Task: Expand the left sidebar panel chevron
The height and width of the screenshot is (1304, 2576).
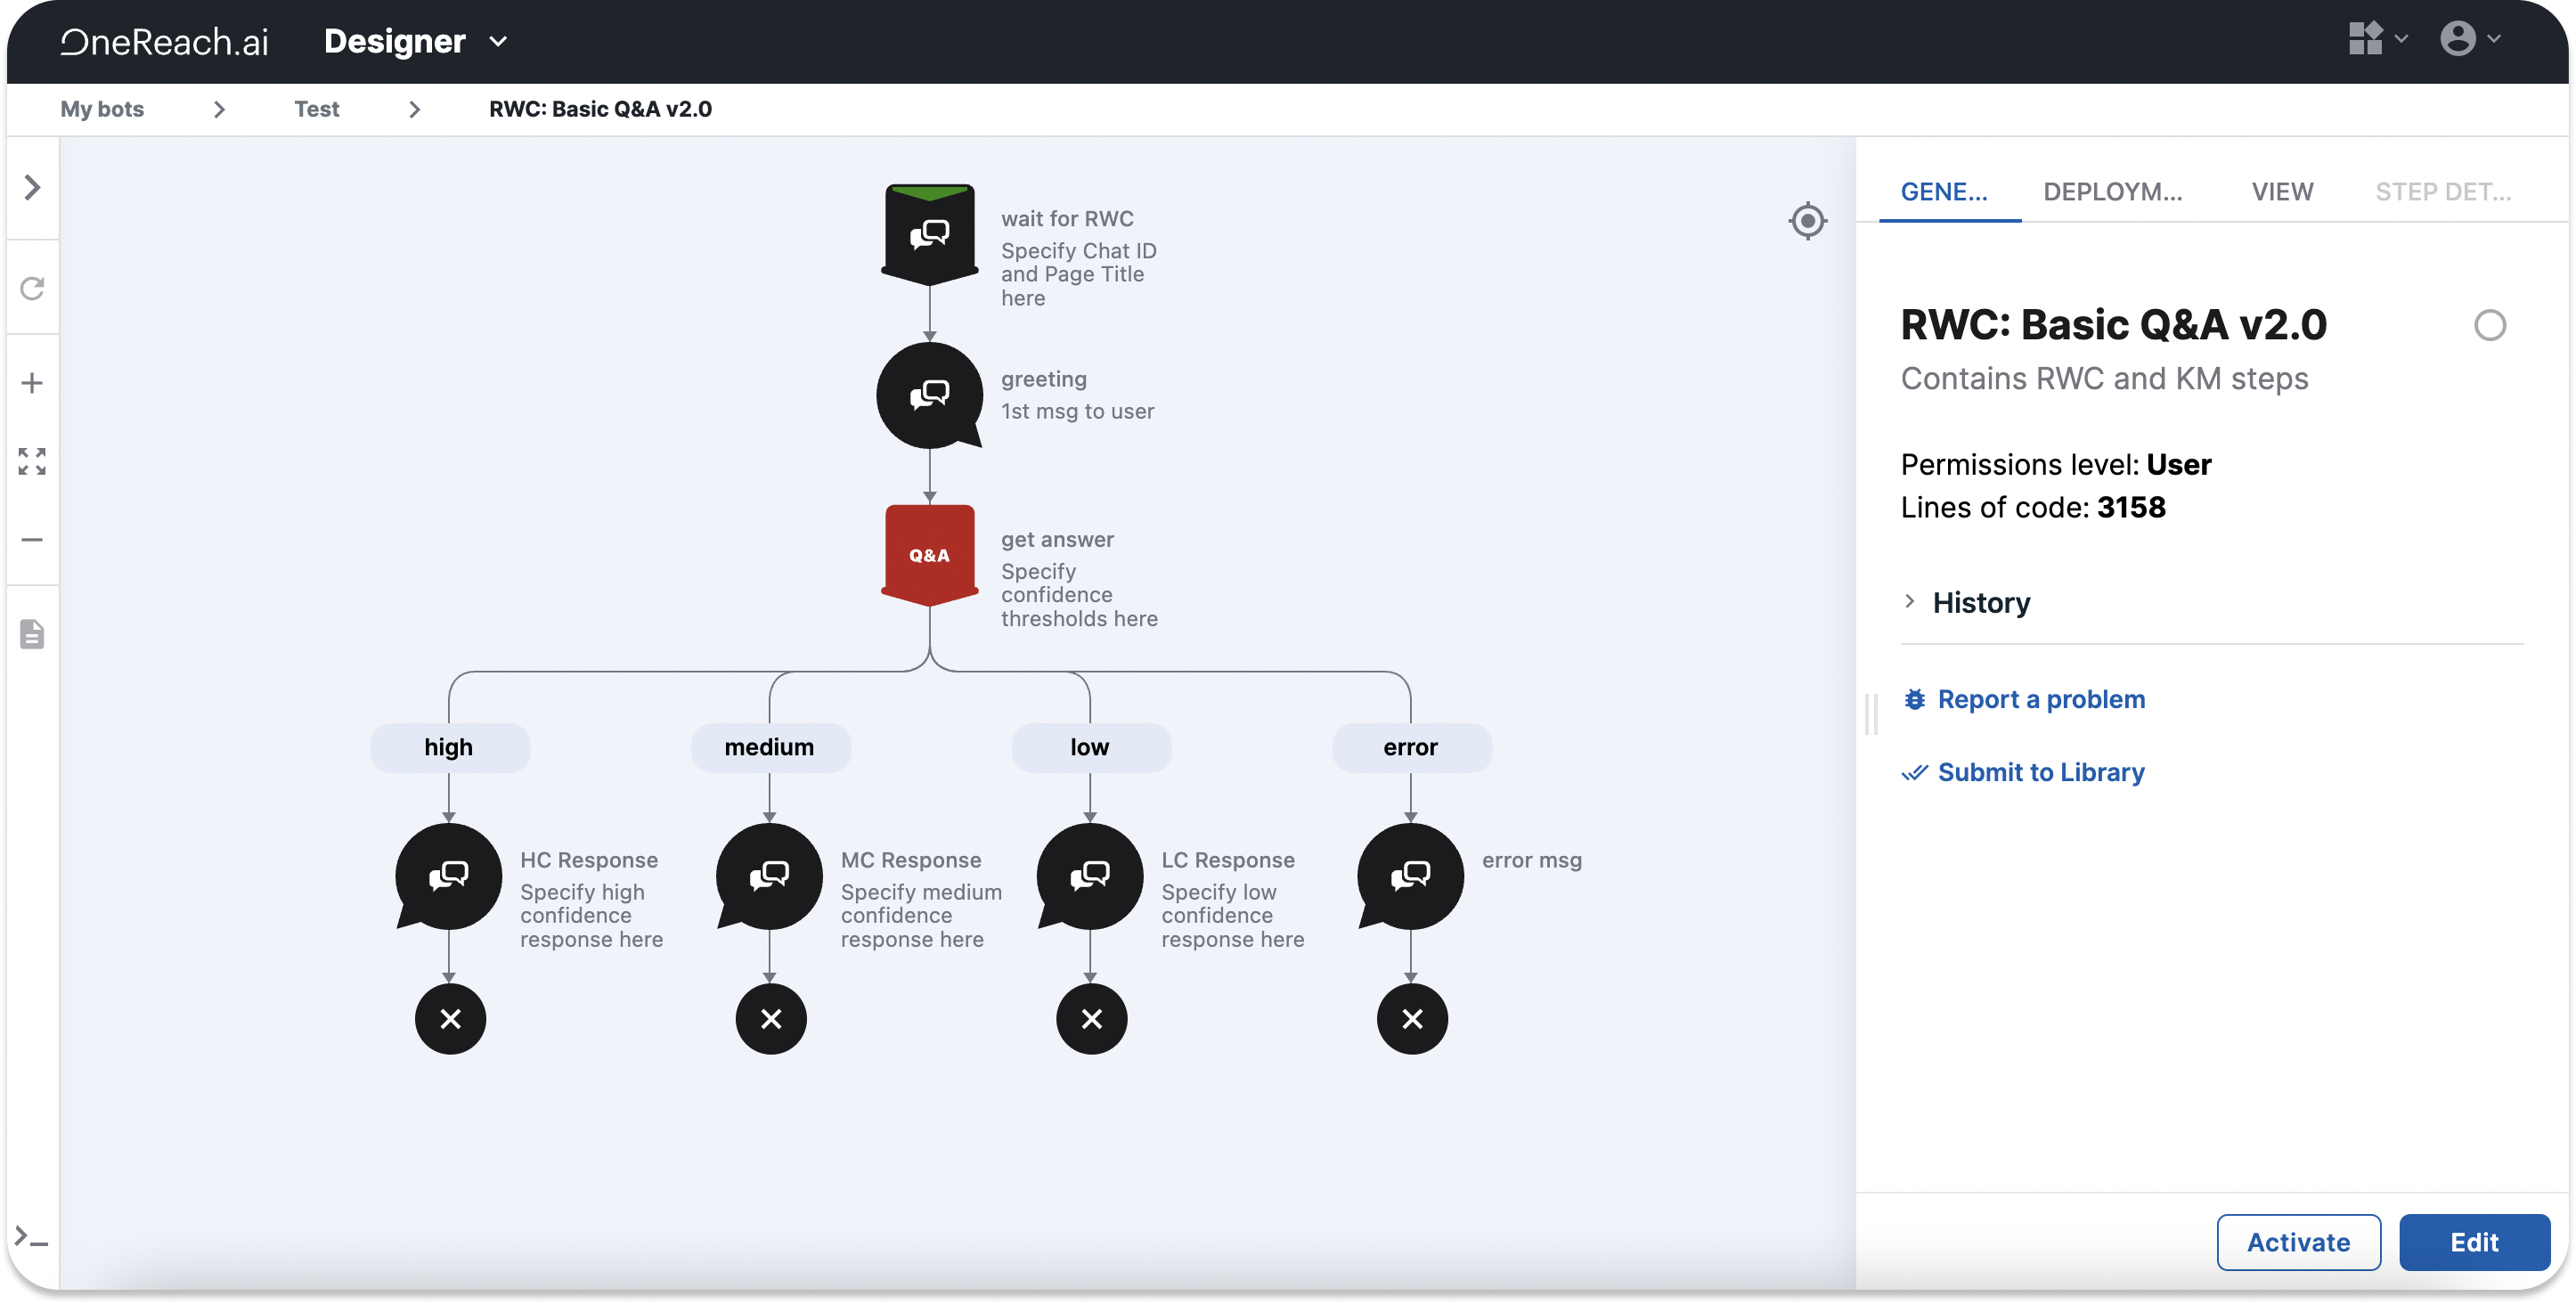Action: [x=32, y=187]
